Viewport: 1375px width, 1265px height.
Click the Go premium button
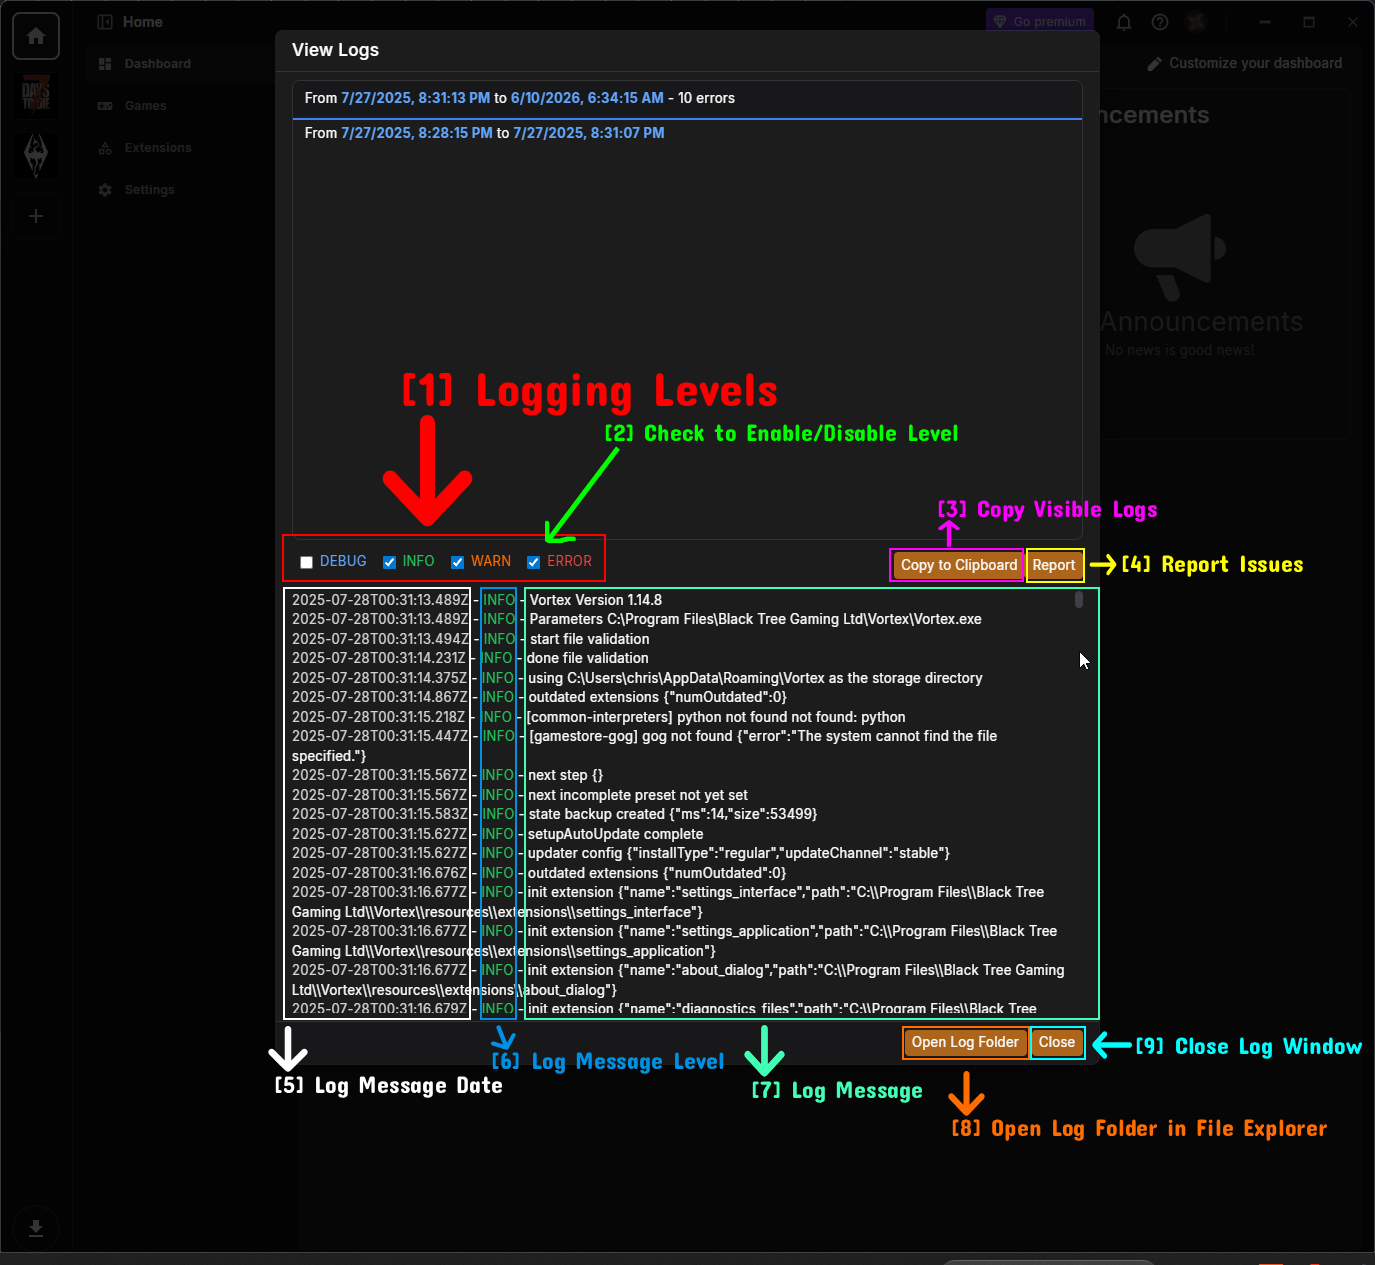[x=1040, y=22]
